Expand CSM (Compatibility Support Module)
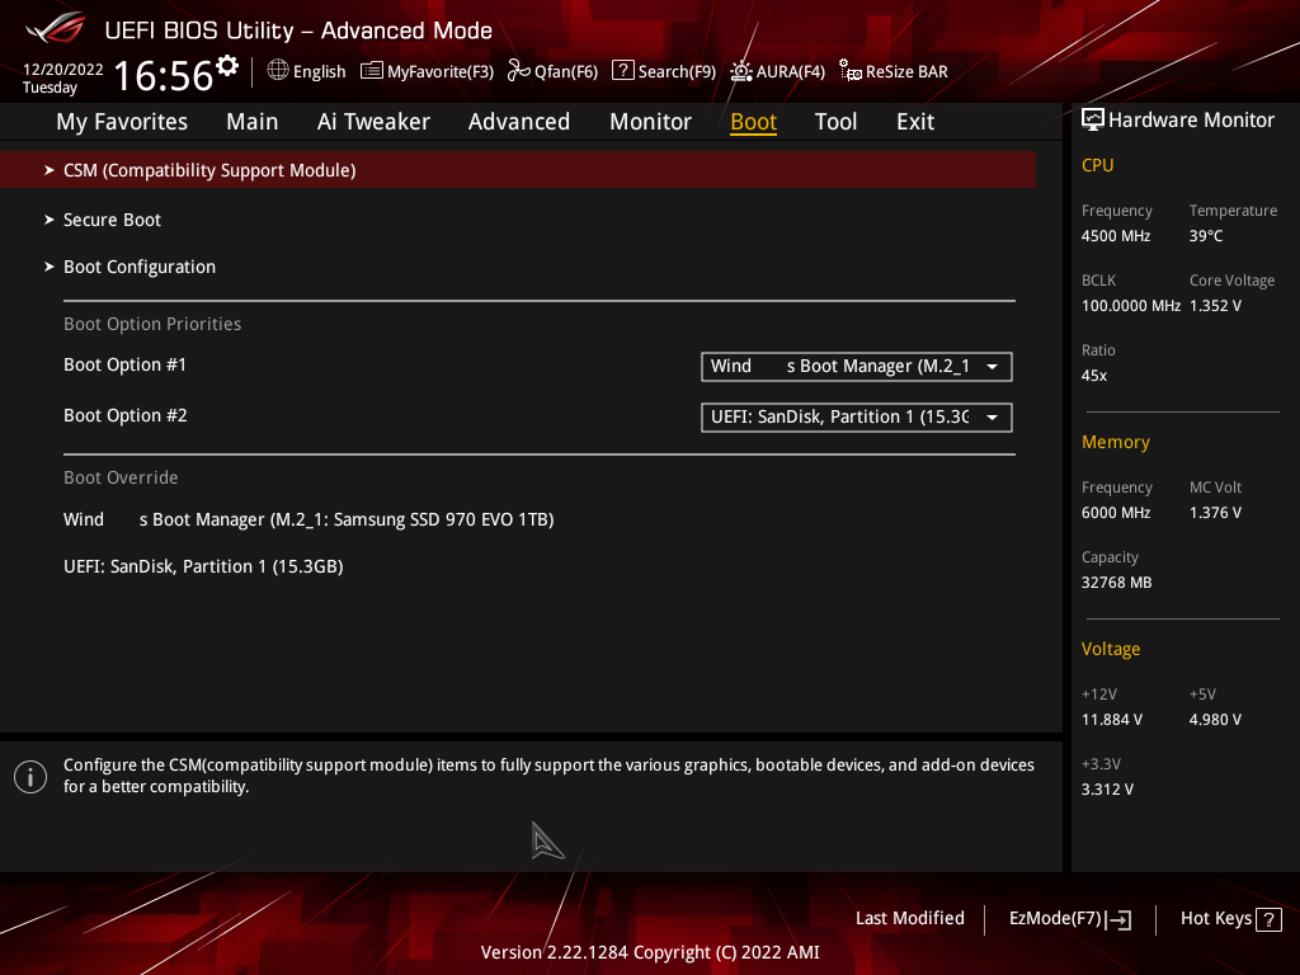 point(518,170)
